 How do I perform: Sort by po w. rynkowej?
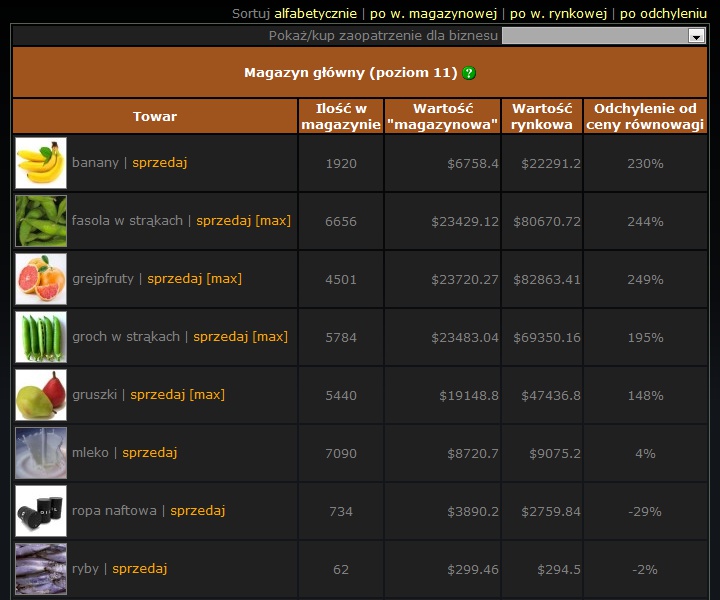click(x=558, y=13)
